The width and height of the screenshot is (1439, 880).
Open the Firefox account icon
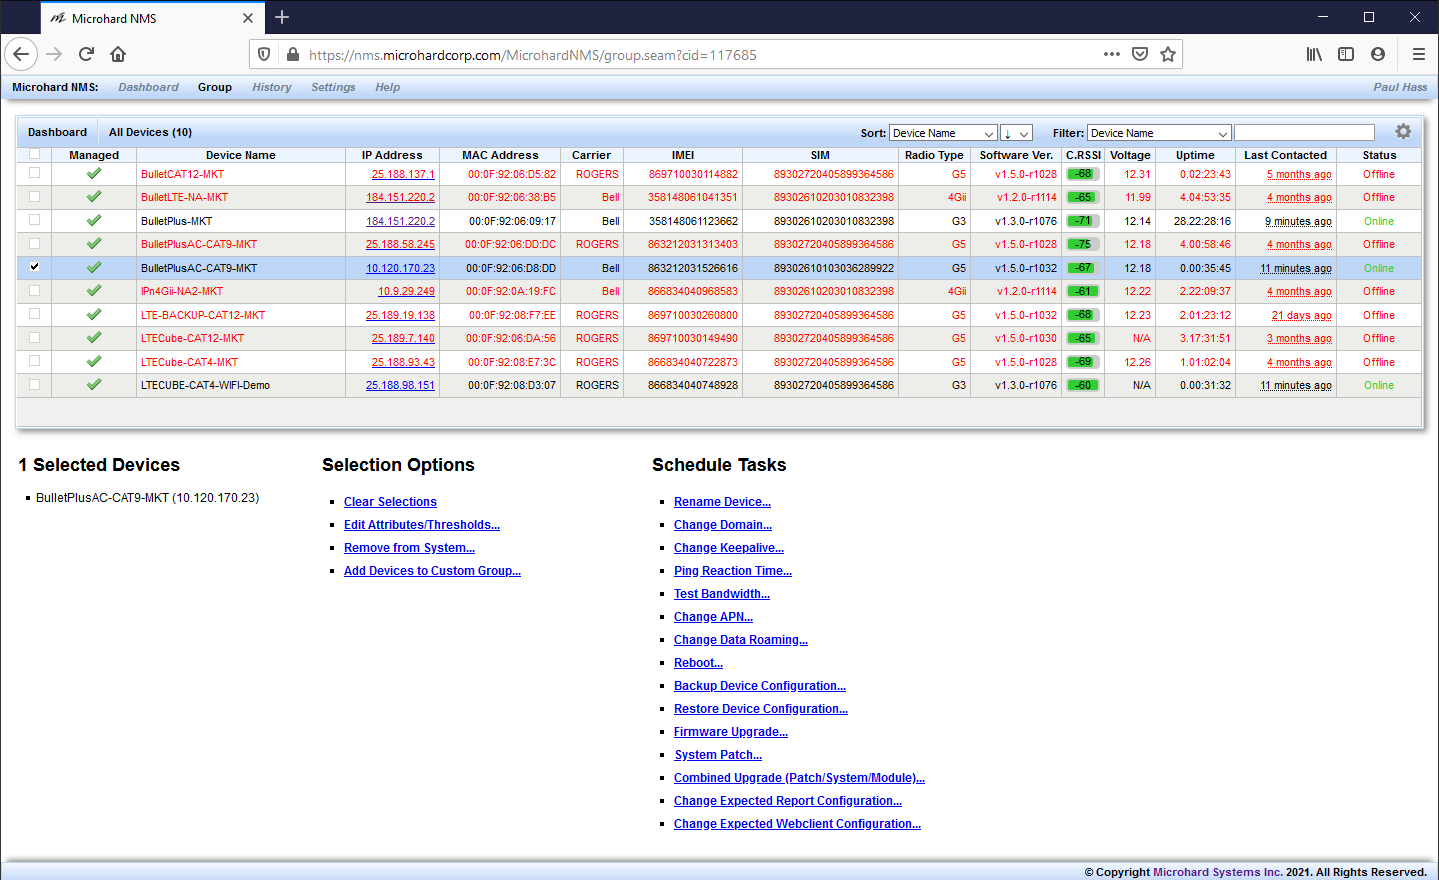click(x=1378, y=54)
